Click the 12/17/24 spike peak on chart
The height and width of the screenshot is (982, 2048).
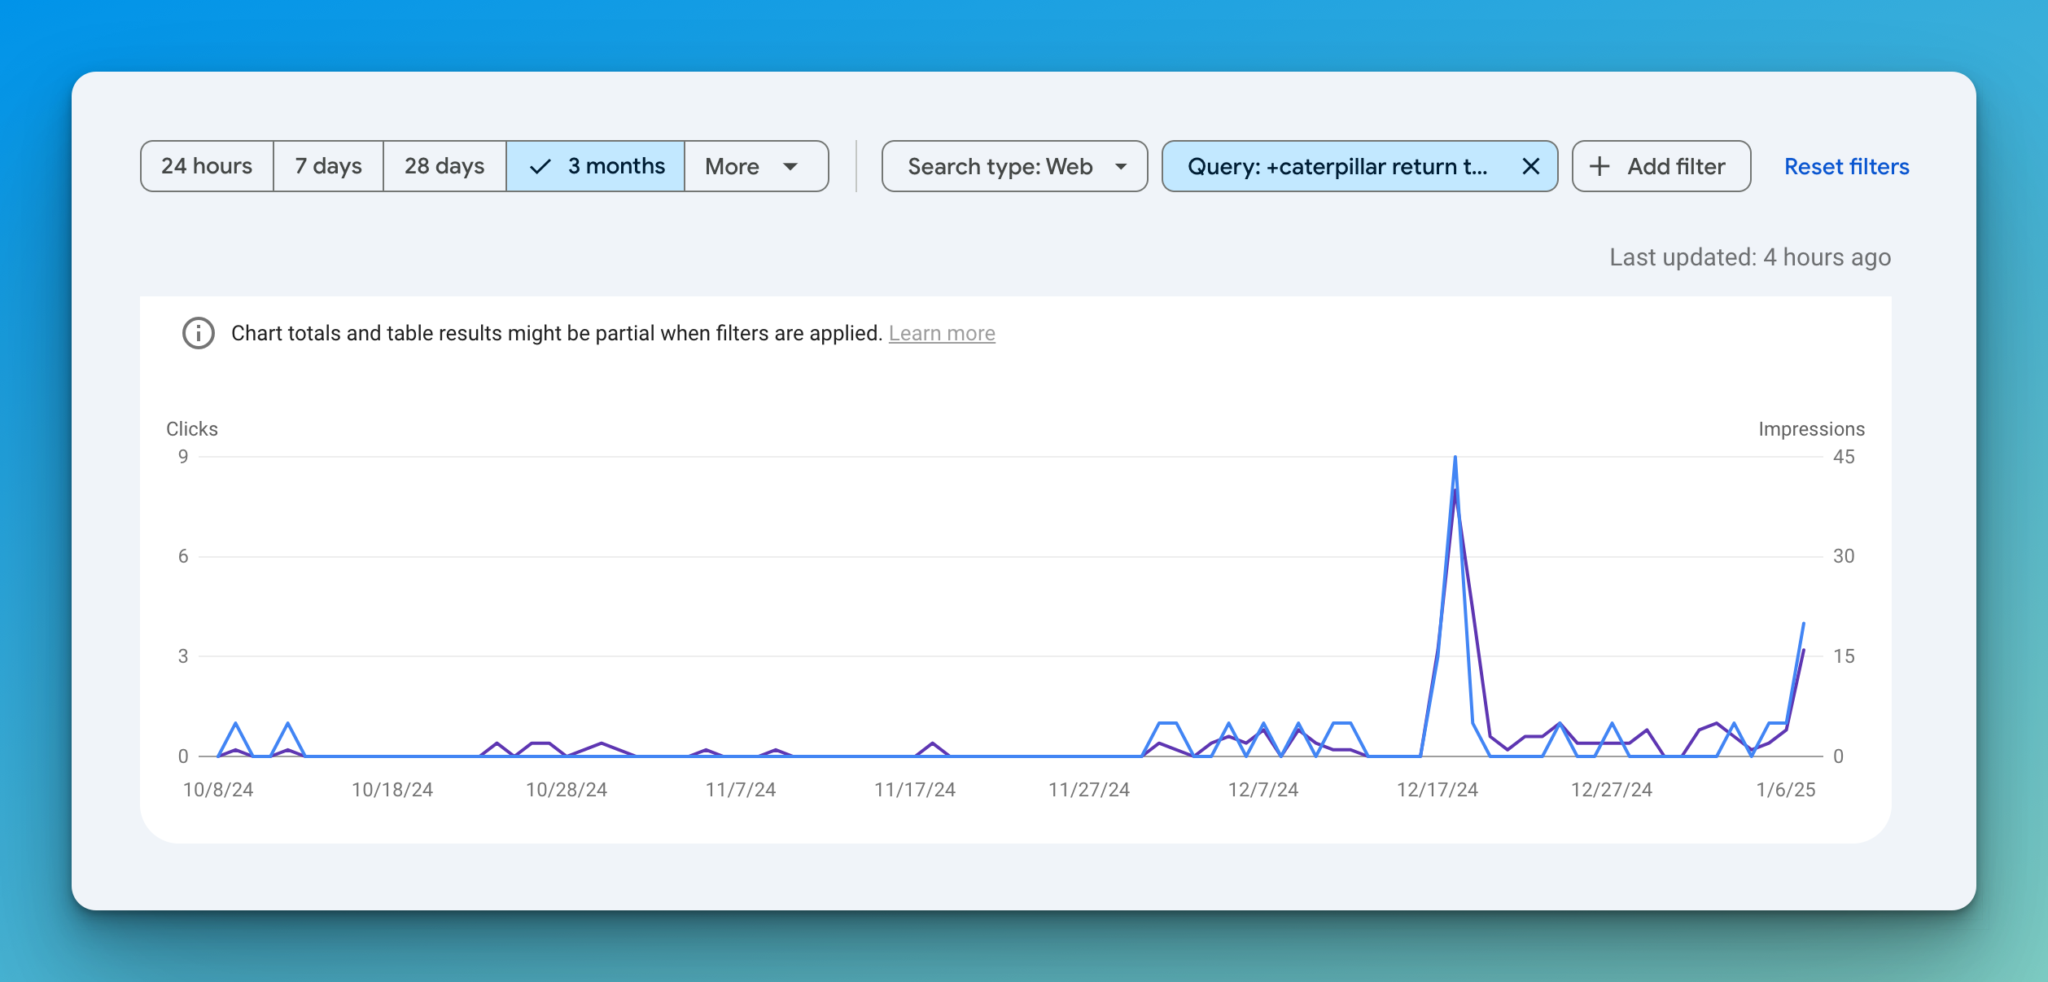click(x=1455, y=459)
